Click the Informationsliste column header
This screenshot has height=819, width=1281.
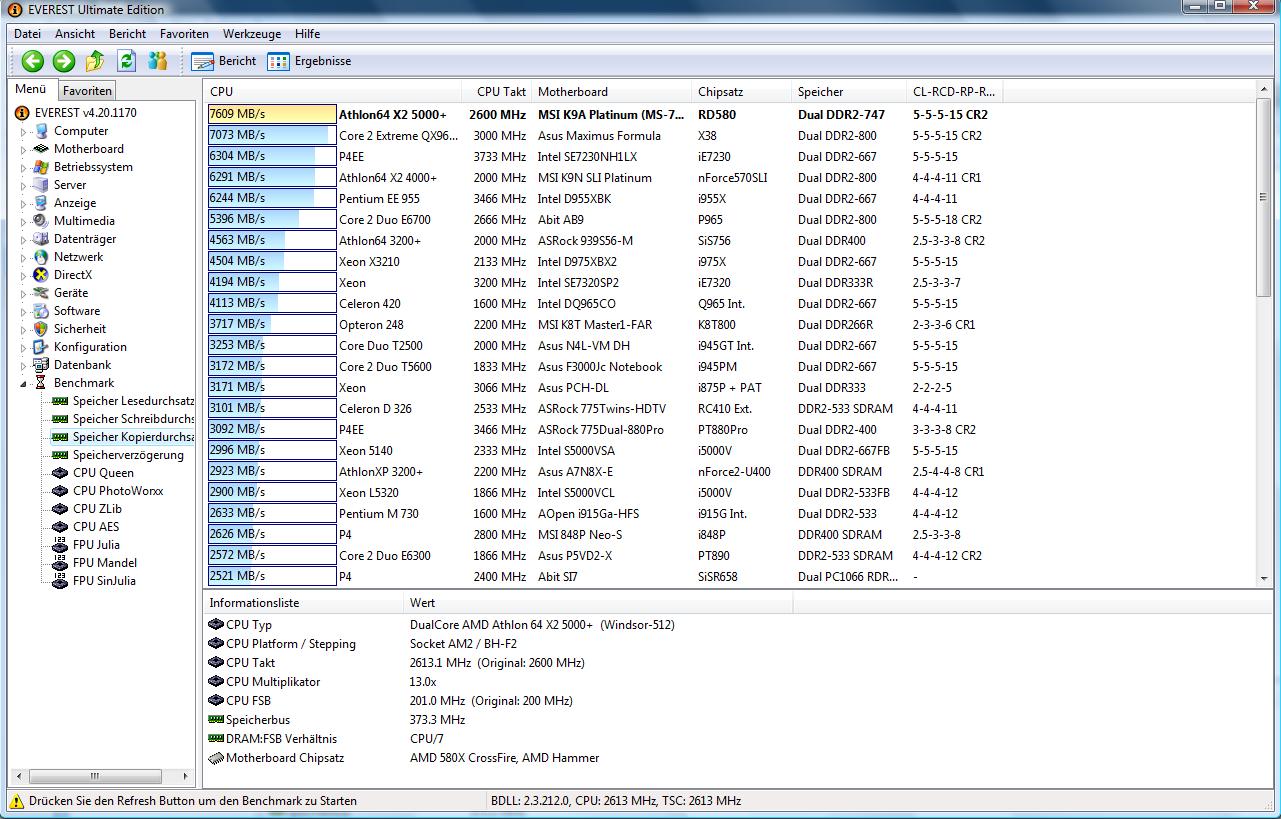coord(303,604)
